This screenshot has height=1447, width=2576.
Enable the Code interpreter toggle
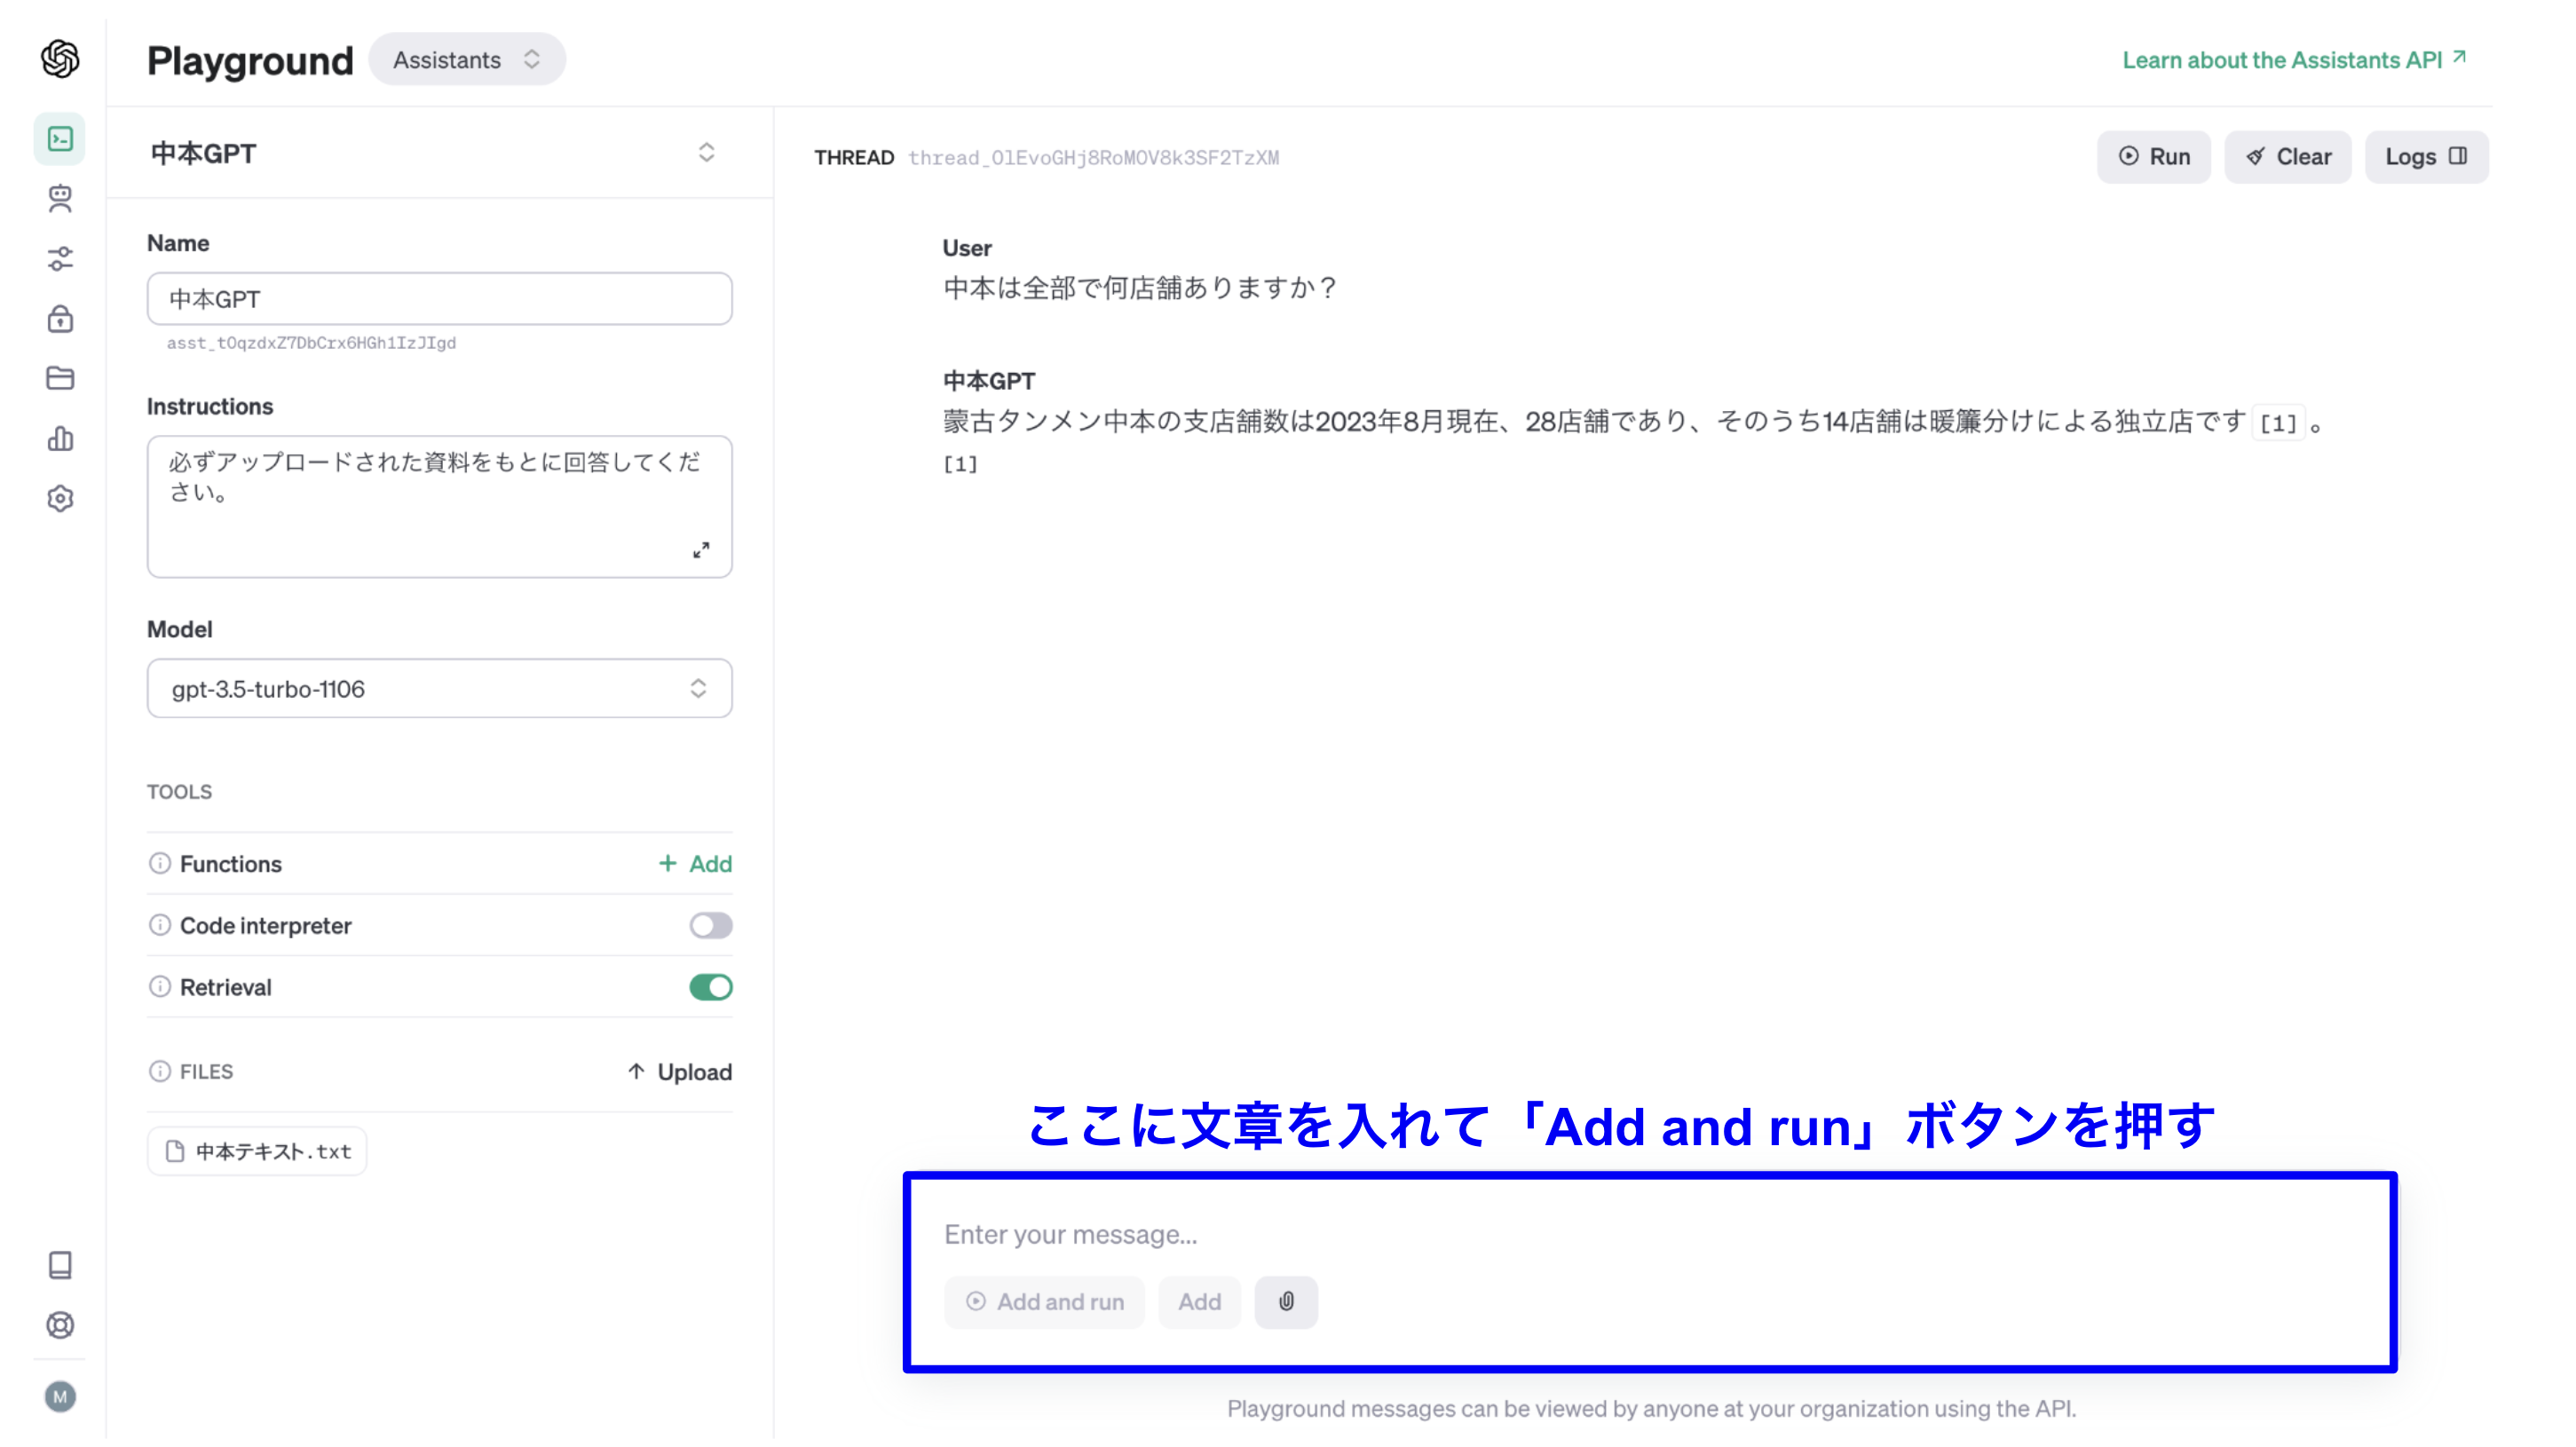point(711,925)
